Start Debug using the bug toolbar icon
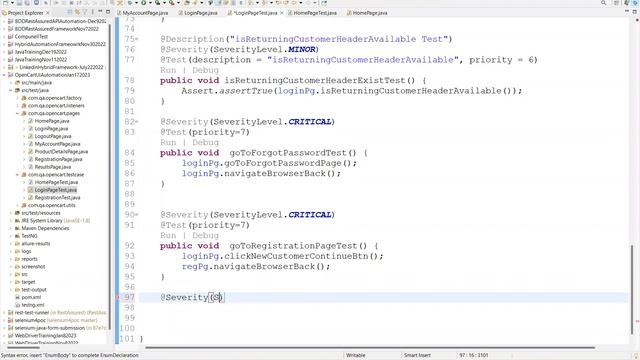 [x=130, y=3]
